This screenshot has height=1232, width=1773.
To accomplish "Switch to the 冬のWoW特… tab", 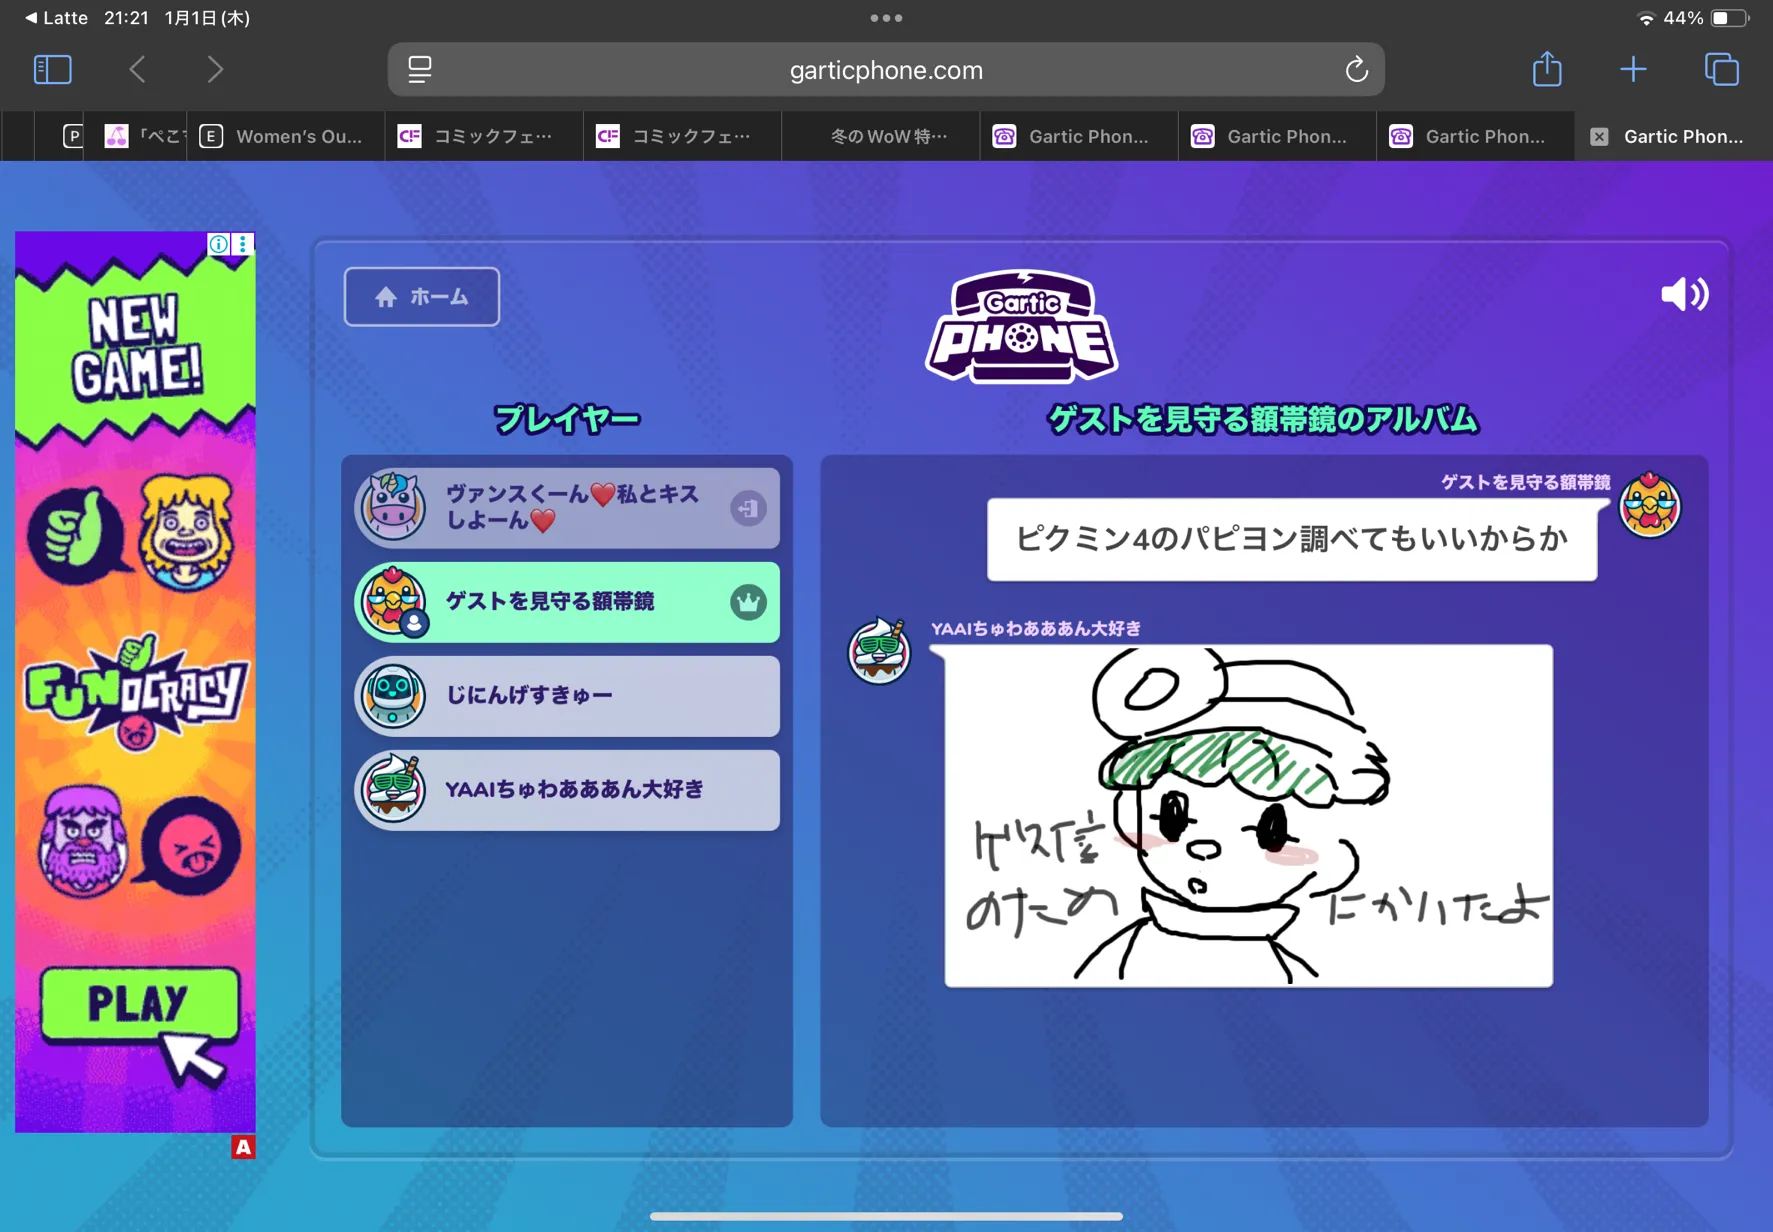I will (881, 136).
